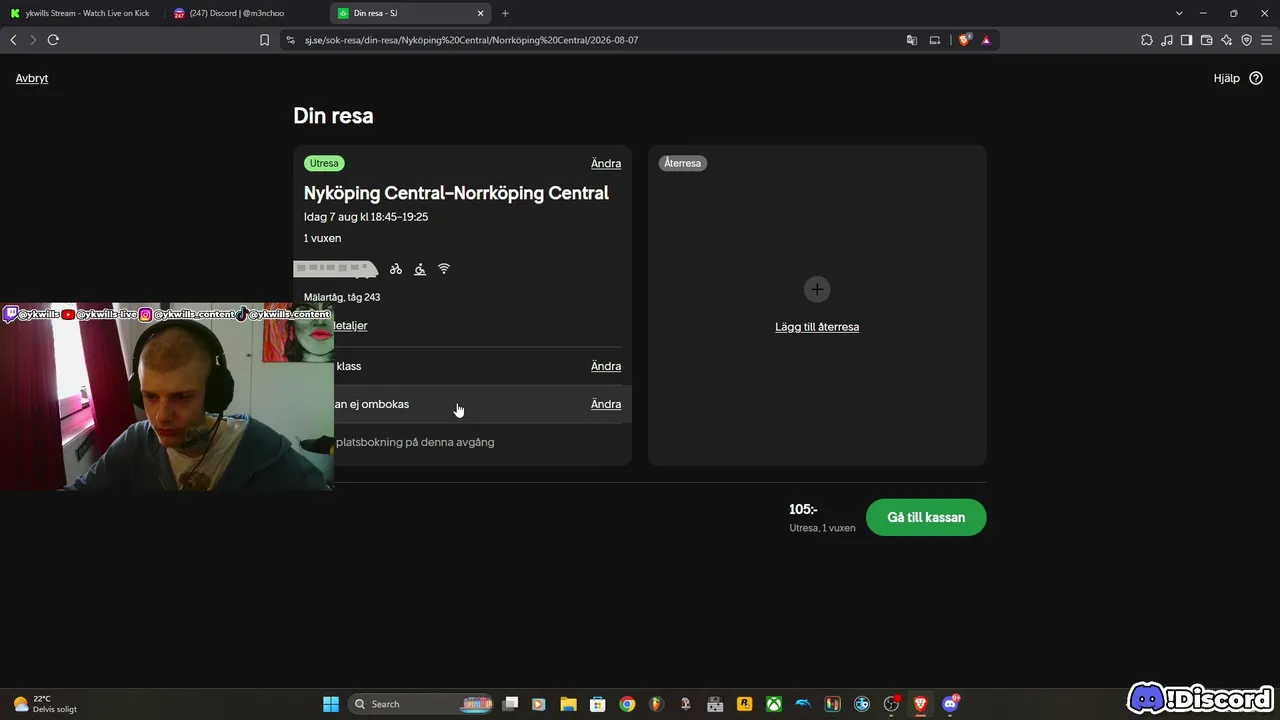Open FL Studio from the taskbar
Image resolution: width=1280 pixels, height=720 pixels.
(x=656, y=704)
